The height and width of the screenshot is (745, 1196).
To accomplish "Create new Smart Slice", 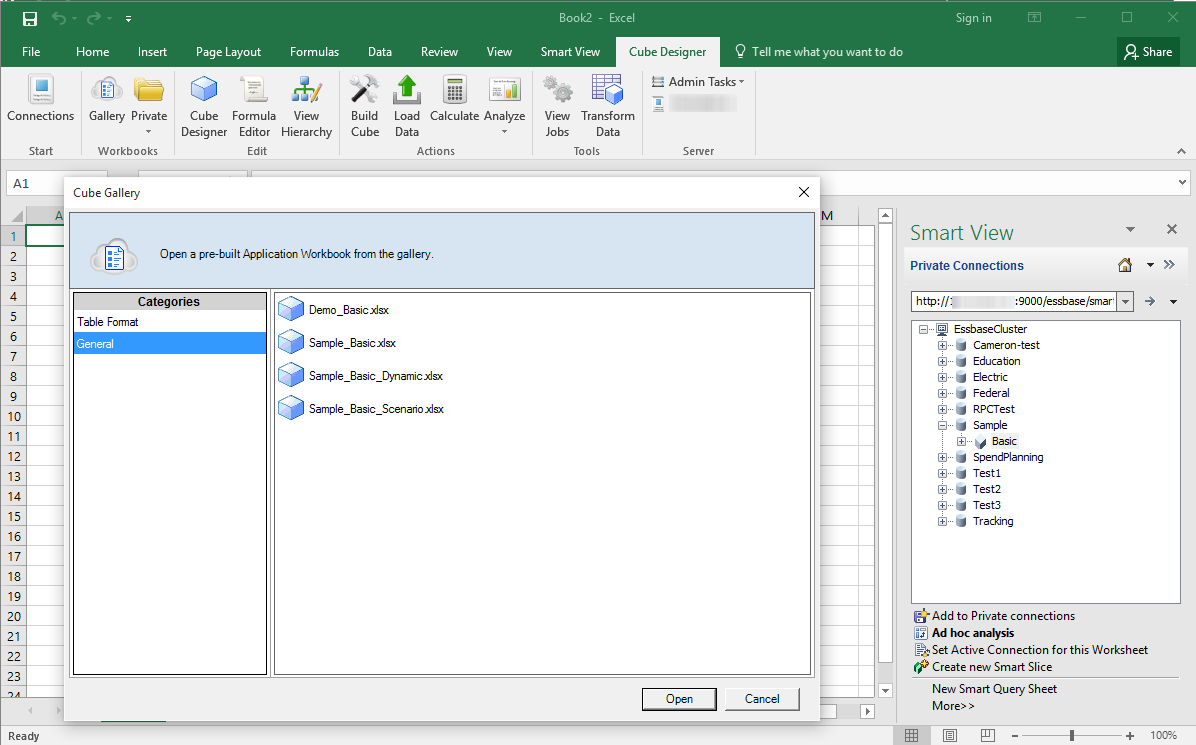I will 992,666.
